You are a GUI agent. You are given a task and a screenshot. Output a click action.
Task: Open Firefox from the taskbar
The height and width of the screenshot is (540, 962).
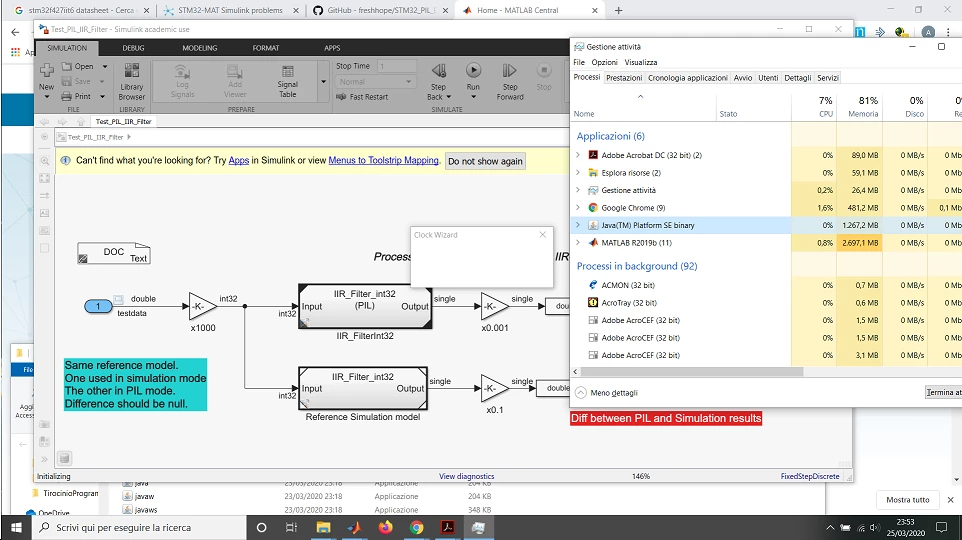(385, 527)
